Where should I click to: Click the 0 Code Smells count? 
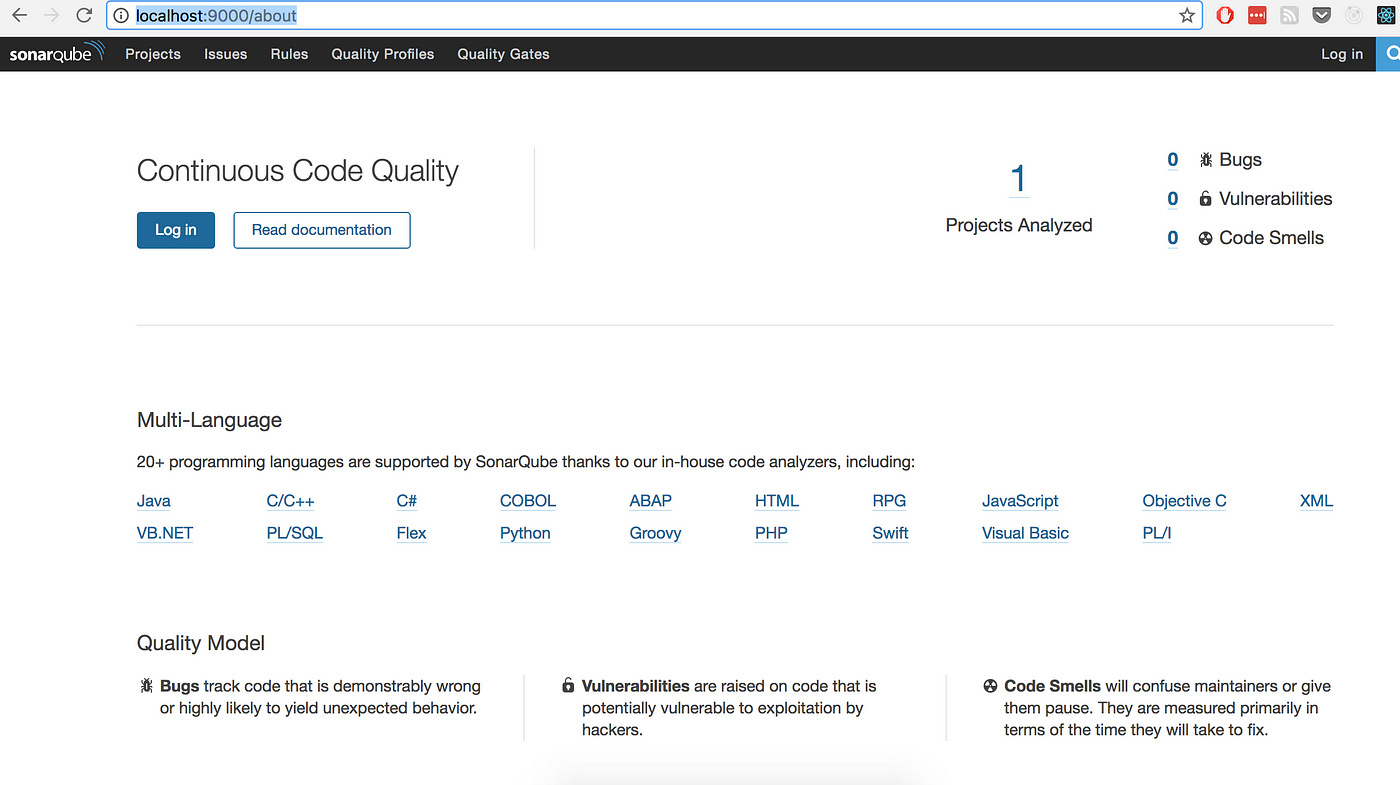pos(1173,238)
